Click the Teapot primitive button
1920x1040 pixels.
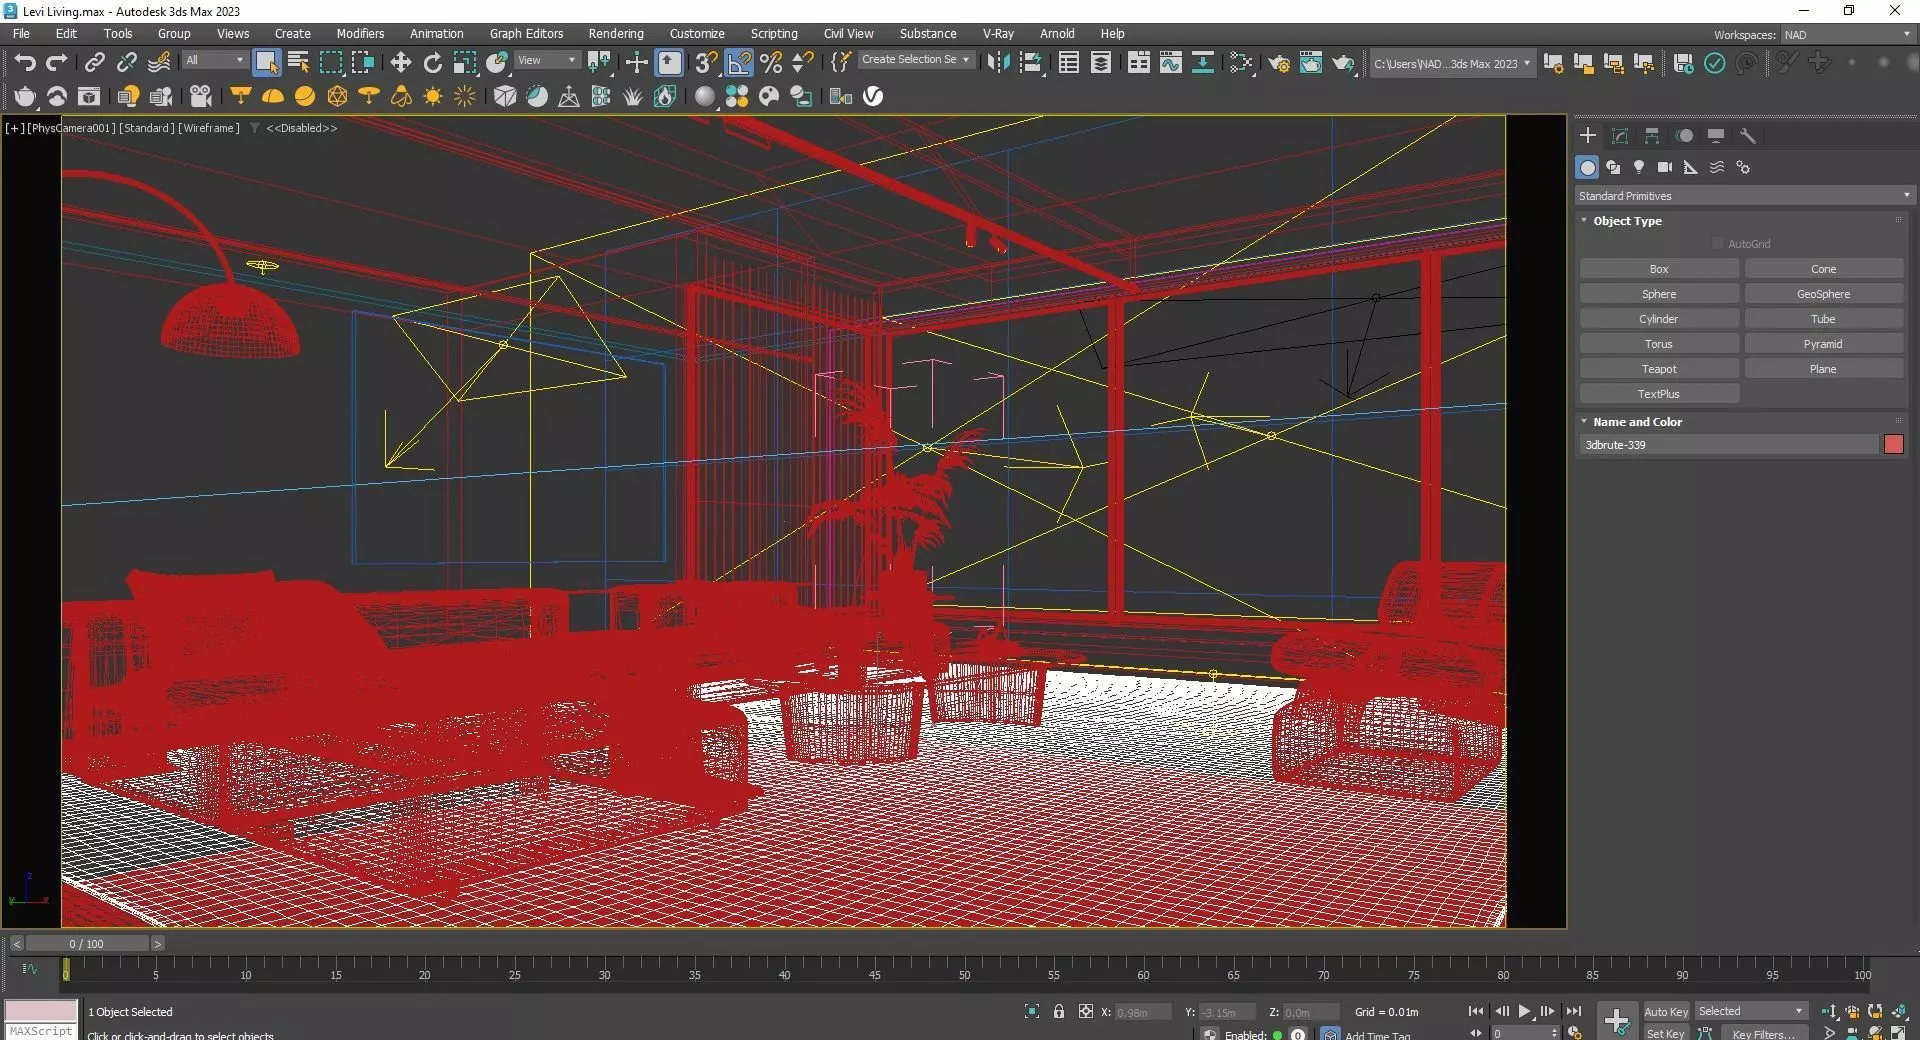1659,369
